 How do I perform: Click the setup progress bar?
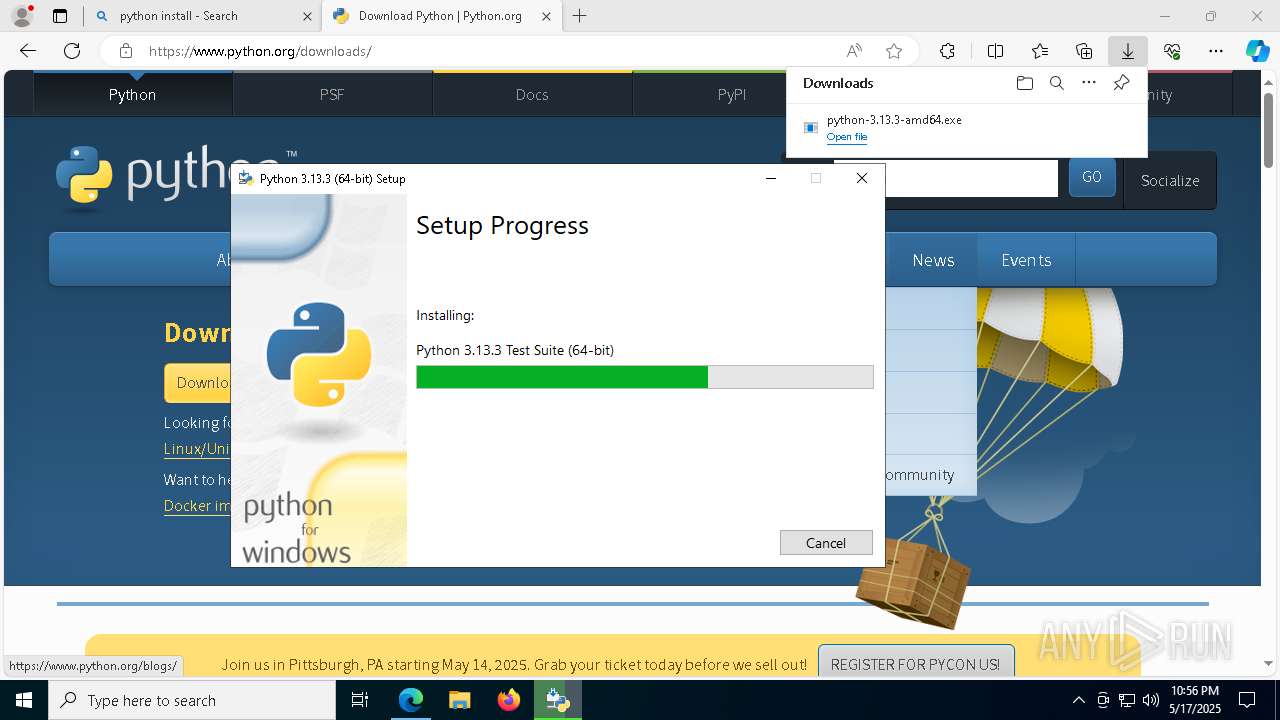point(645,377)
